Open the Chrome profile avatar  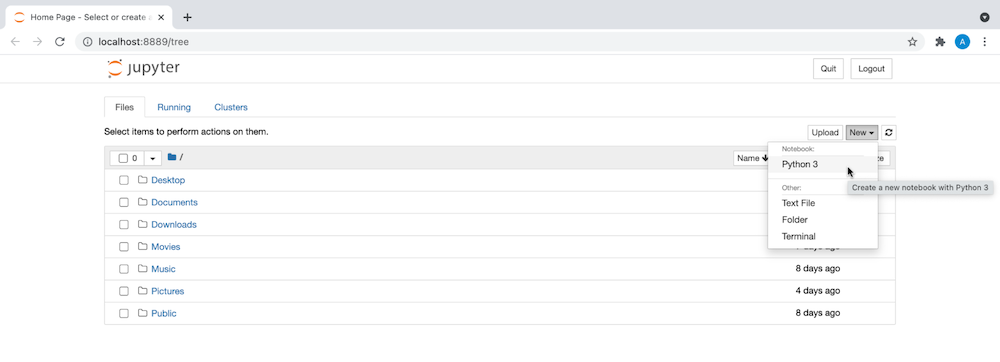point(962,42)
